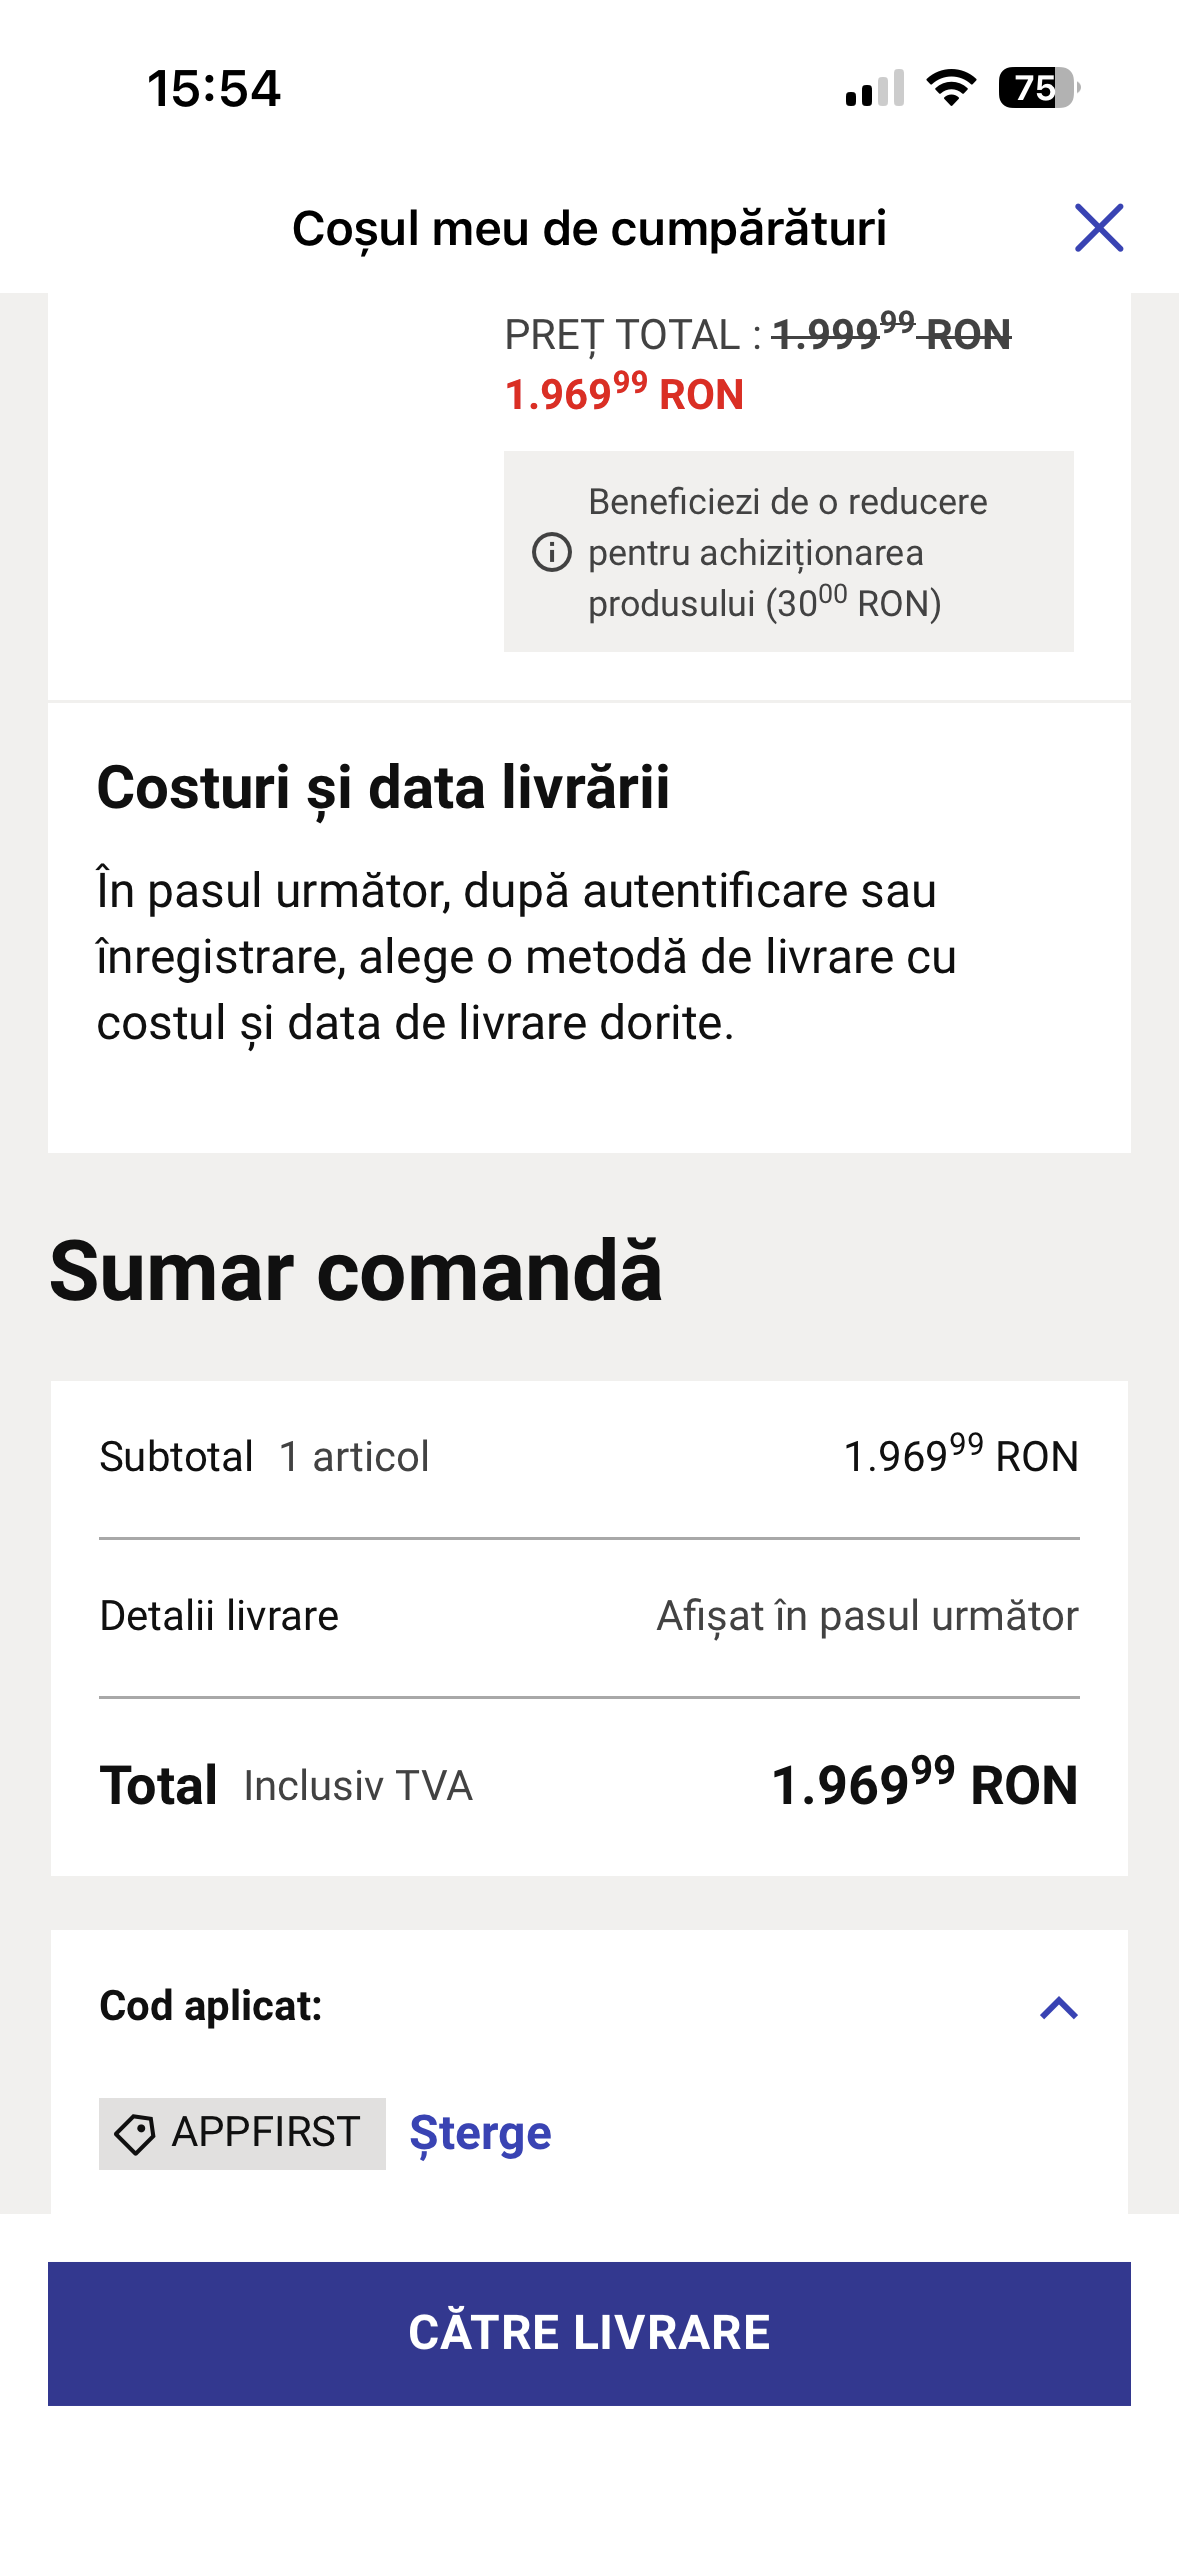Tap the Costuri și data livrării heading
The height and width of the screenshot is (2556, 1179).
383,788
